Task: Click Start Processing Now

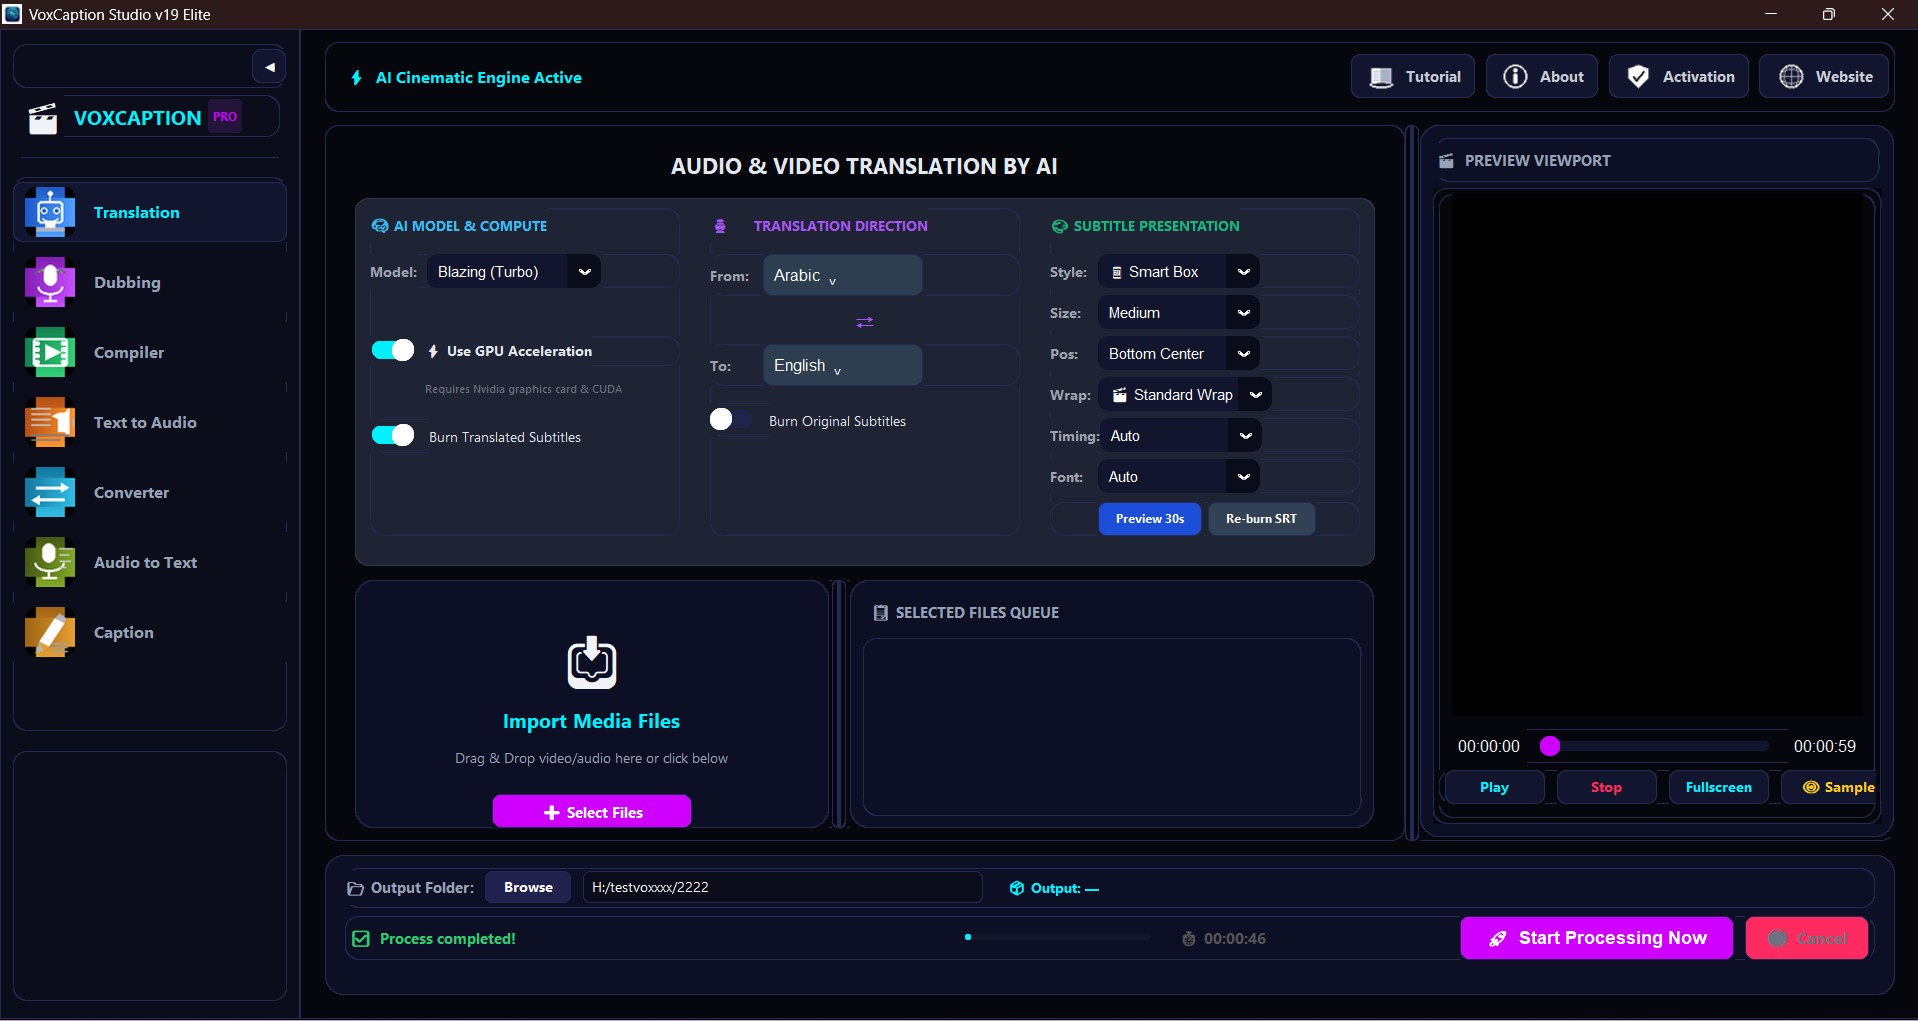Action: point(1597,938)
